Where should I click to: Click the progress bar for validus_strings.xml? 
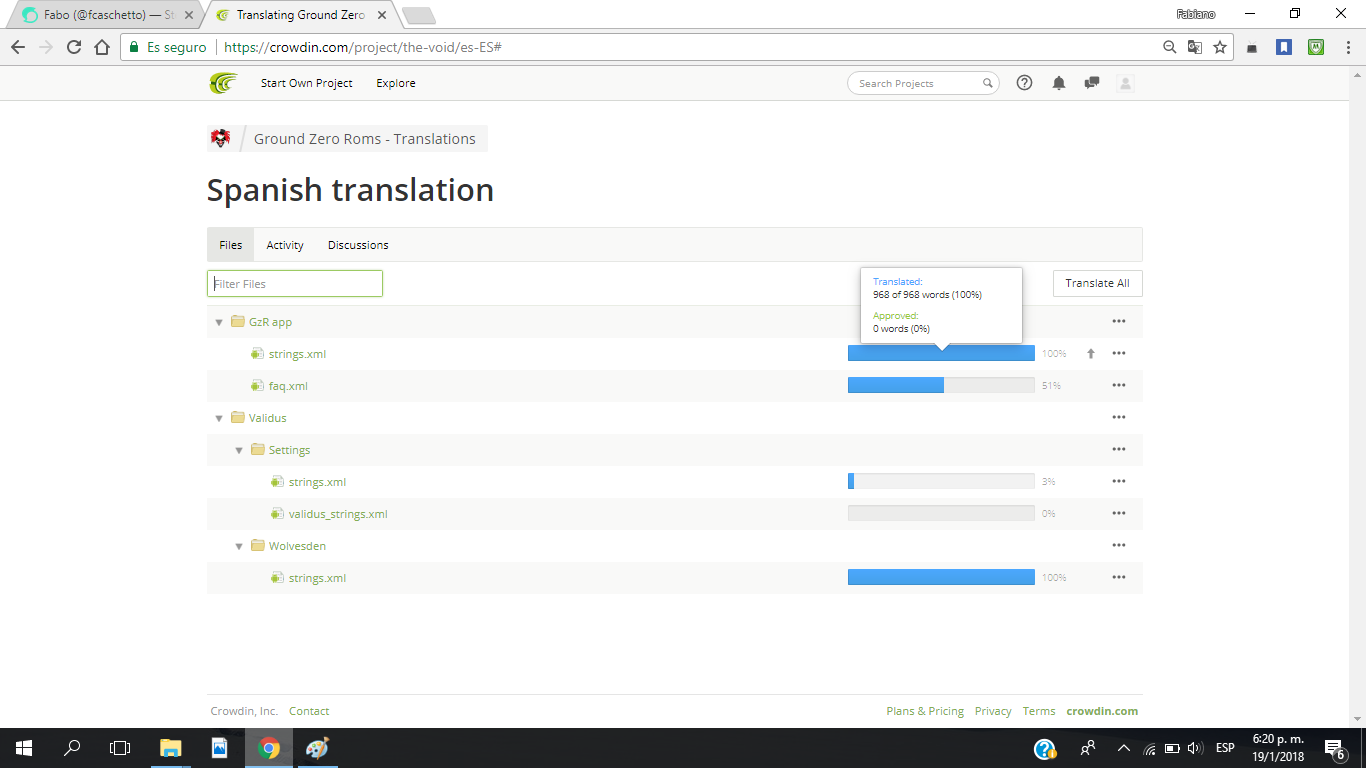click(x=941, y=514)
